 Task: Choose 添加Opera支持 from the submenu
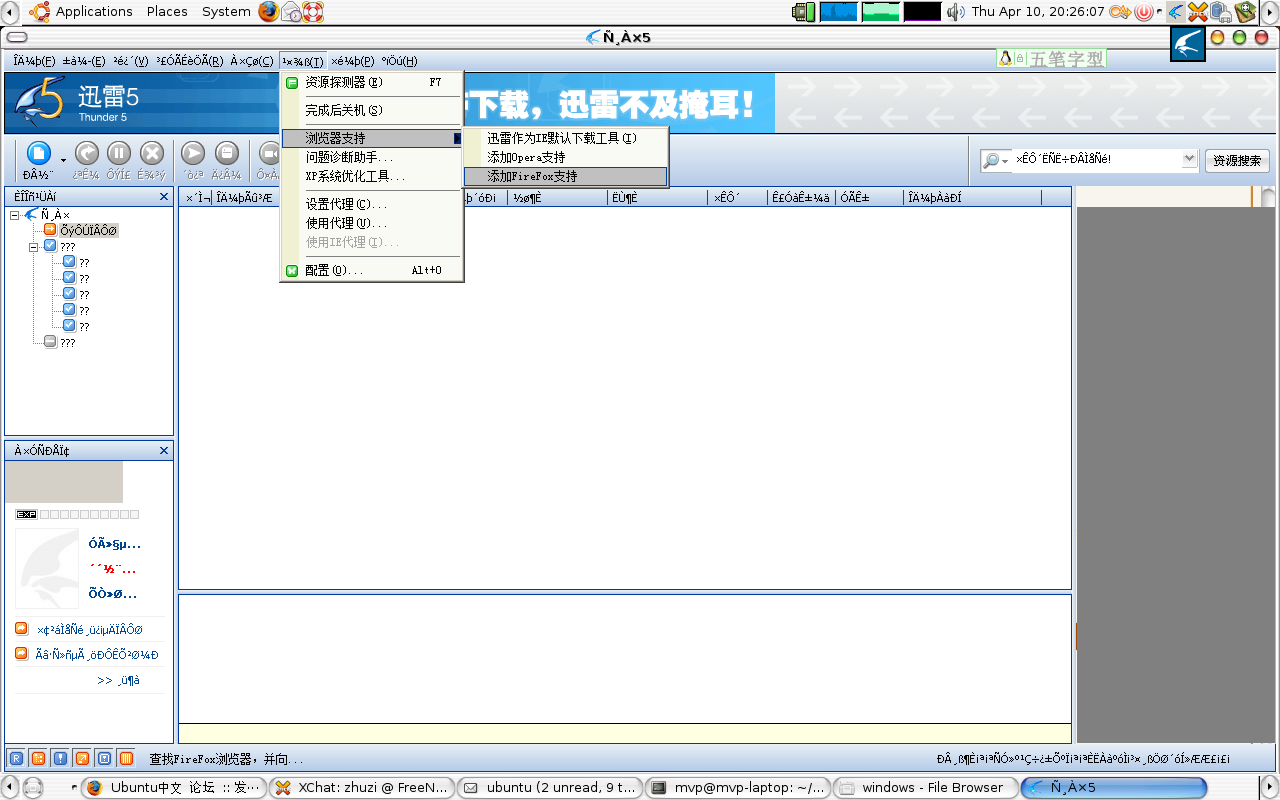pyautogui.click(x=565, y=157)
